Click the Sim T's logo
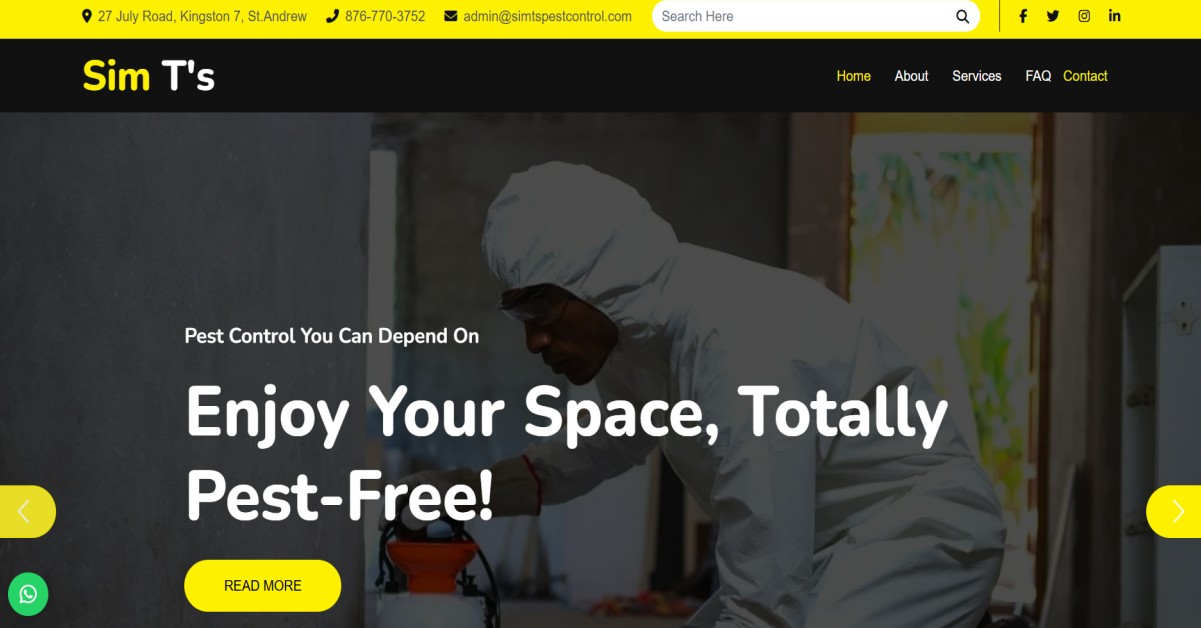The height and width of the screenshot is (628, 1201). (x=149, y=76)
